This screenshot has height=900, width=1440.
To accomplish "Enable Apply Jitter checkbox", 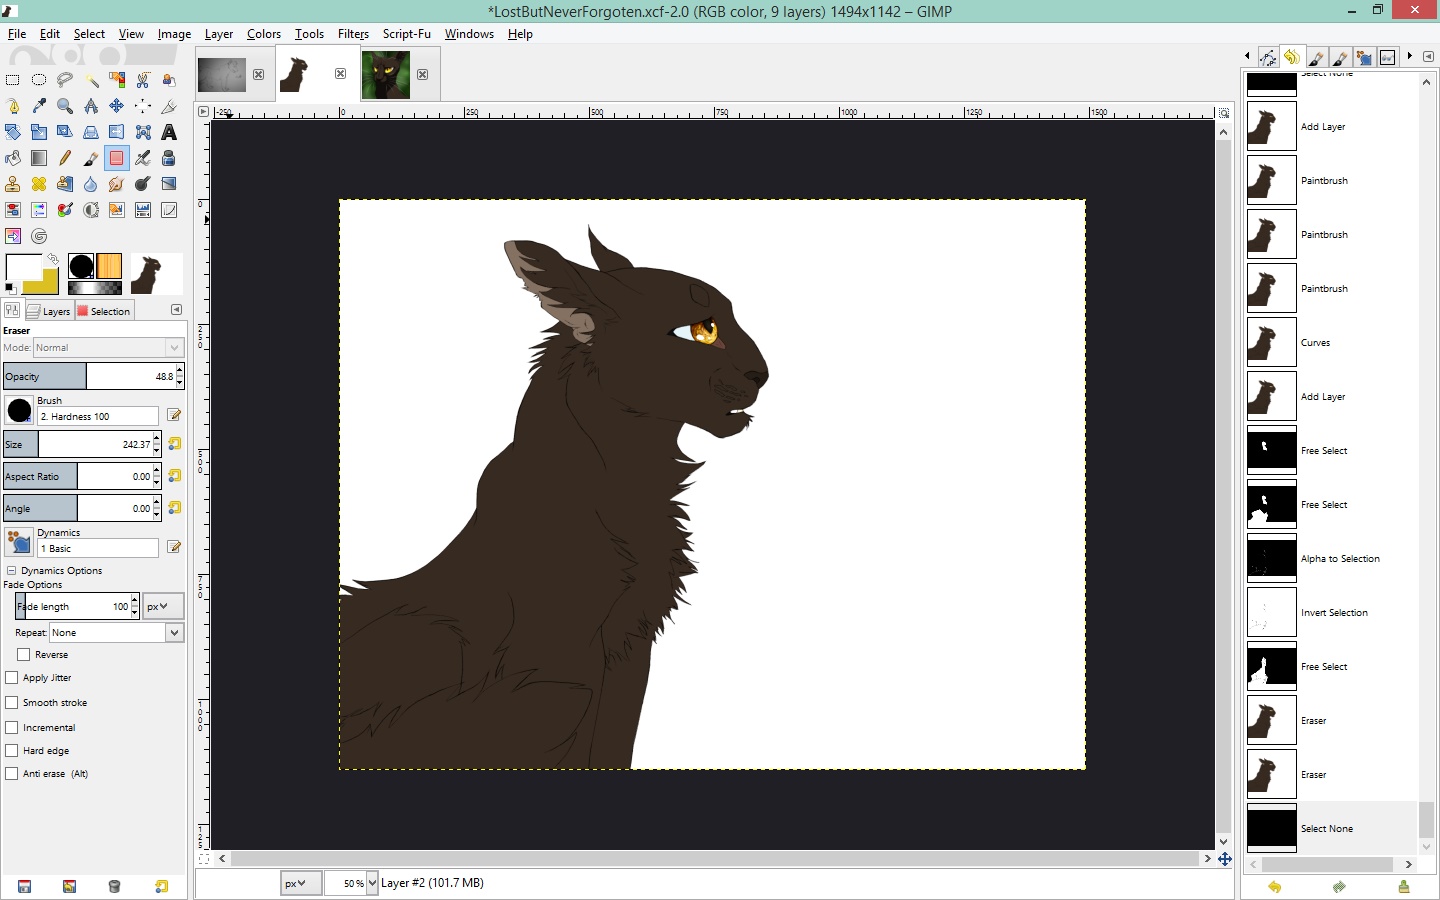I will 12,678.
